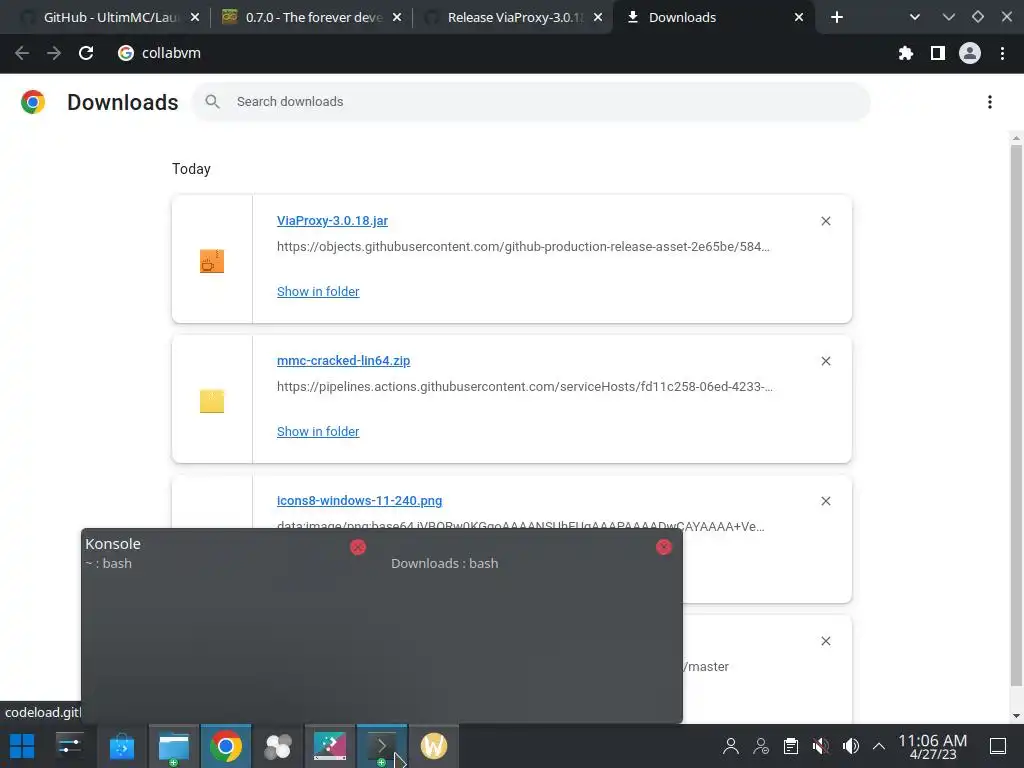This screenshot has height=768, width=1024.
Task: Open the clipboard tray icon
Action: (x=791, y=746)
